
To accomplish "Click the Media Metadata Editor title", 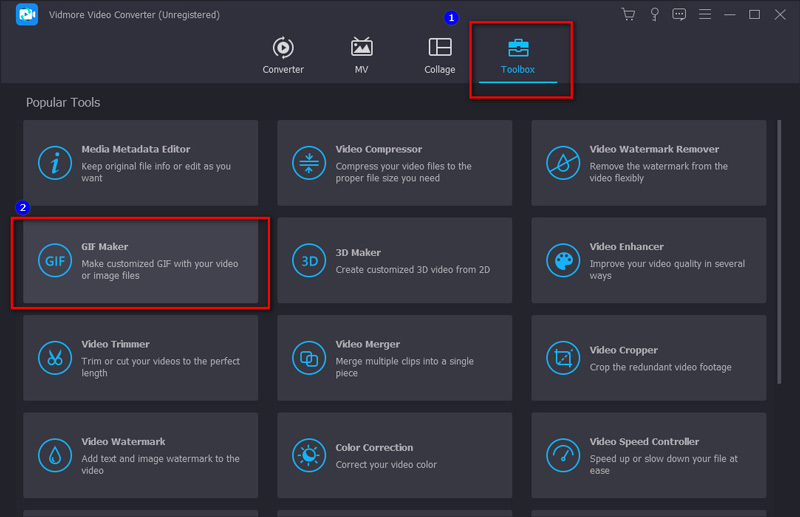I will (x=136, y=149).
